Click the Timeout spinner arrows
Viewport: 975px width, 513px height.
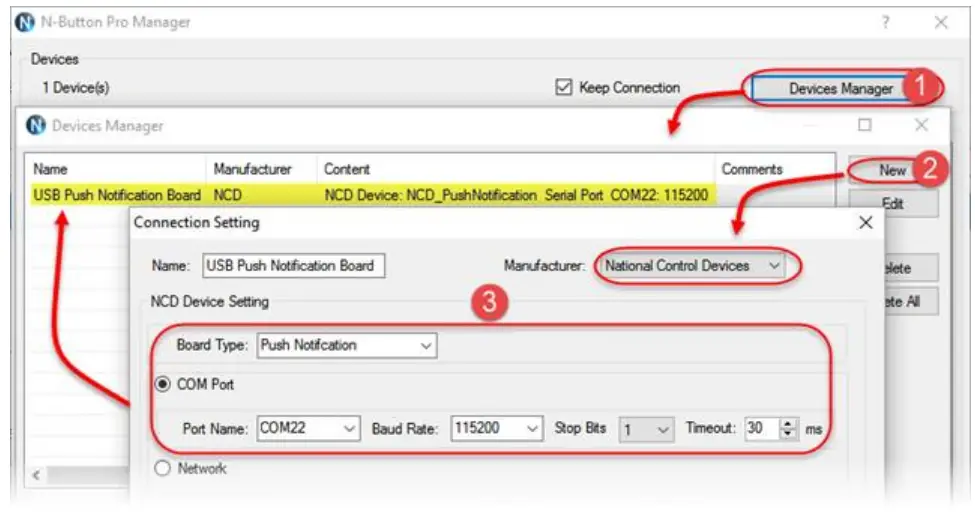(788, 428)
